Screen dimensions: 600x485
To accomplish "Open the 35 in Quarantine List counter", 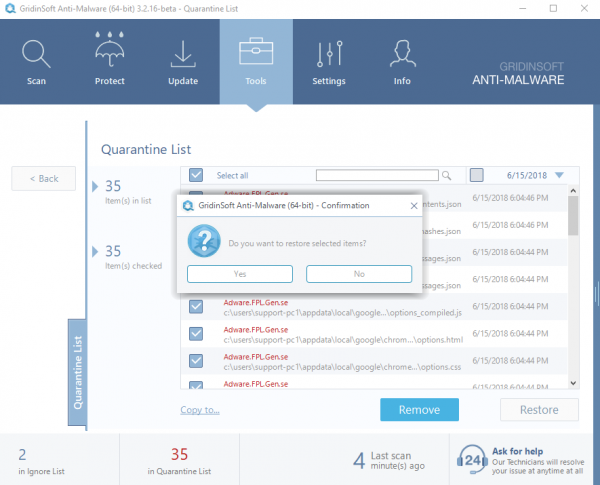I will [x=179, y=461].
